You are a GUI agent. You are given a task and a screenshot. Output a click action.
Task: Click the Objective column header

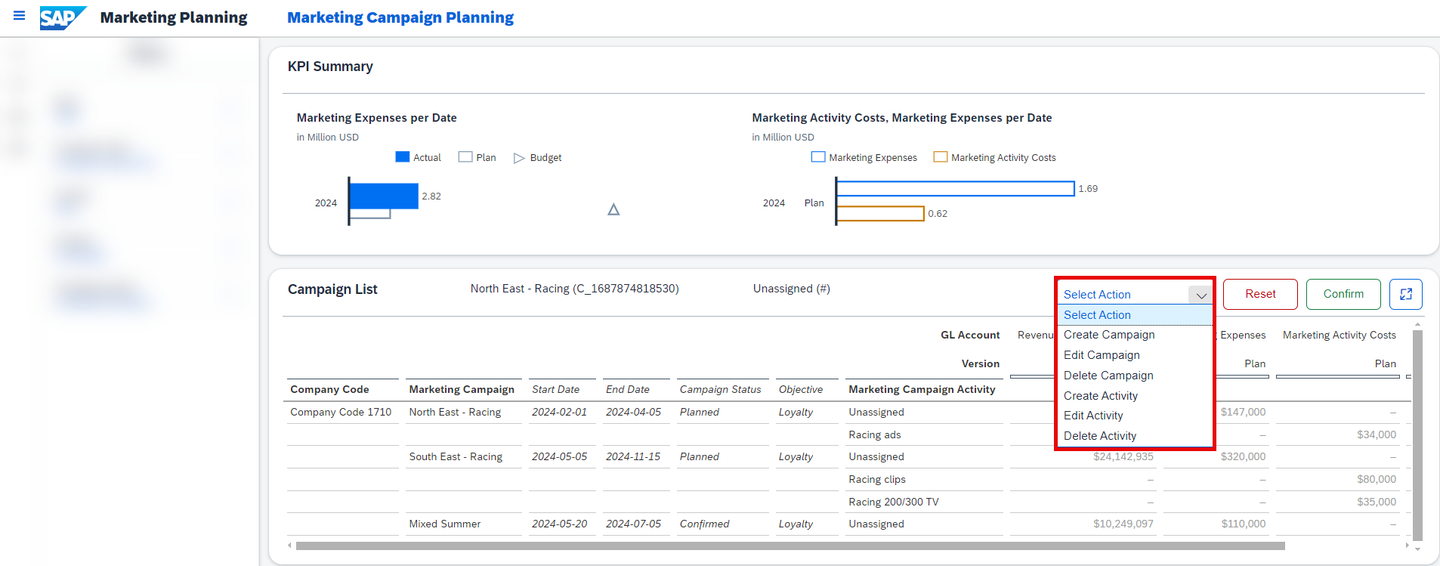[x=801, y=390]
